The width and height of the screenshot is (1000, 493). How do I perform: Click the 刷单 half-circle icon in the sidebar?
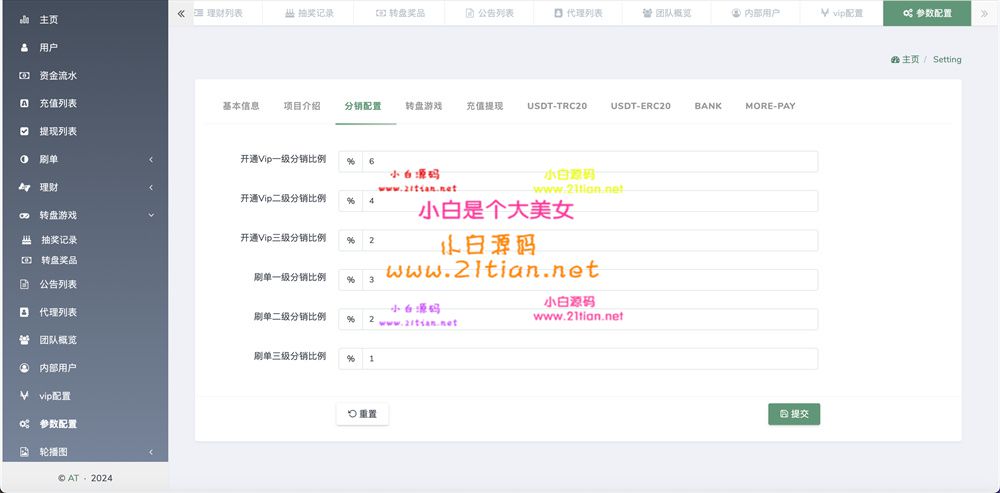[x=24, y=159]
